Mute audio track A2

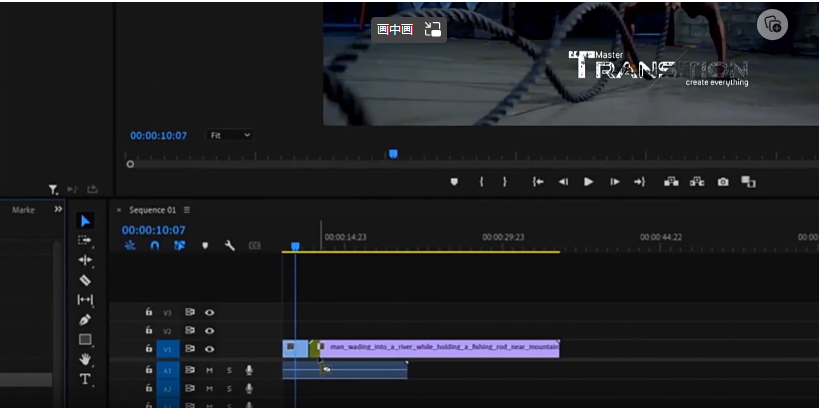pyautogui.click(x=210, y=389)
